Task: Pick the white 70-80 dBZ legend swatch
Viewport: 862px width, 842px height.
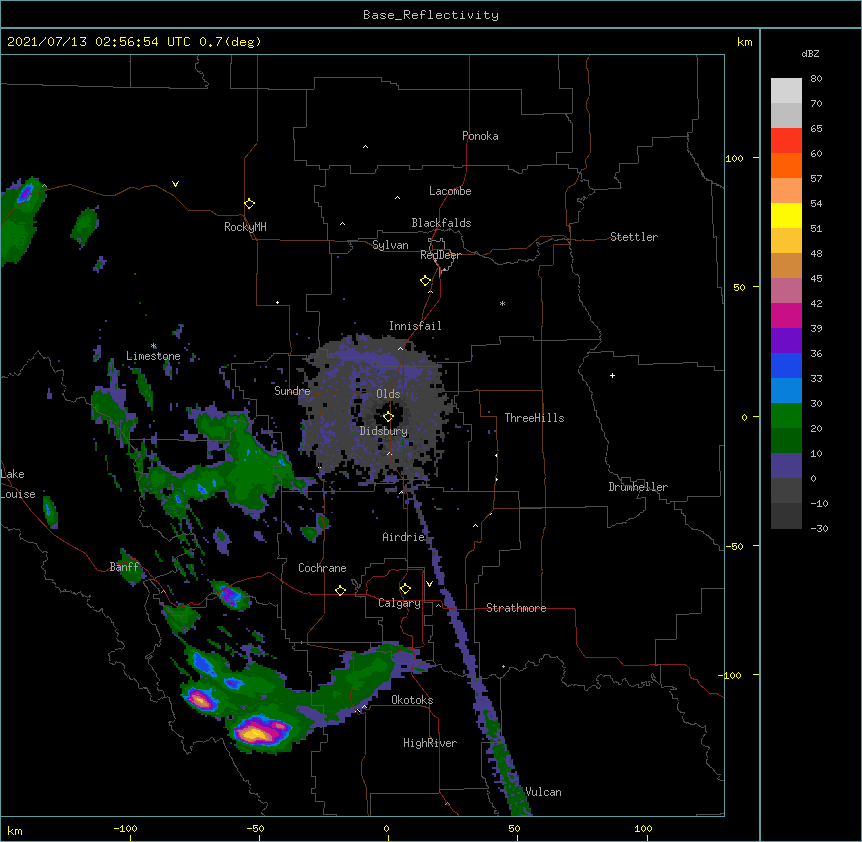Action: [786, 90]
